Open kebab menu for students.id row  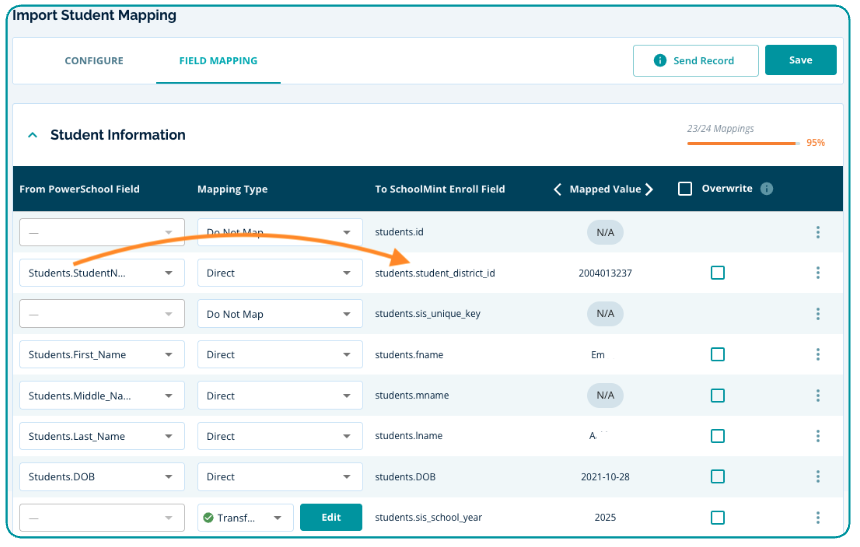[x=817, y=232]
